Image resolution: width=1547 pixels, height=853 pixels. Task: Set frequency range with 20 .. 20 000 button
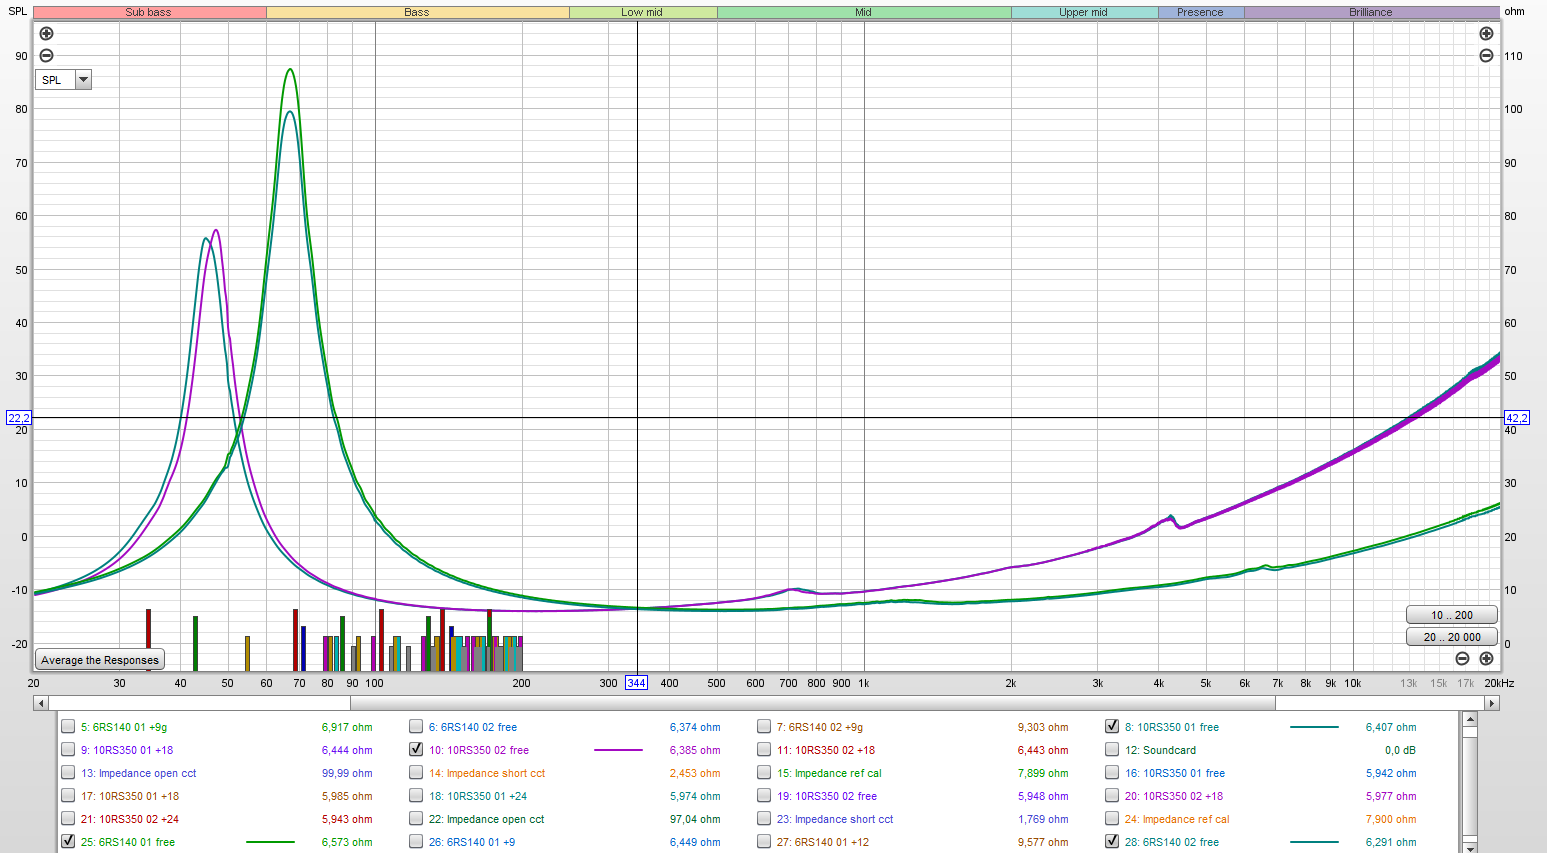[x=1452, y=637]
